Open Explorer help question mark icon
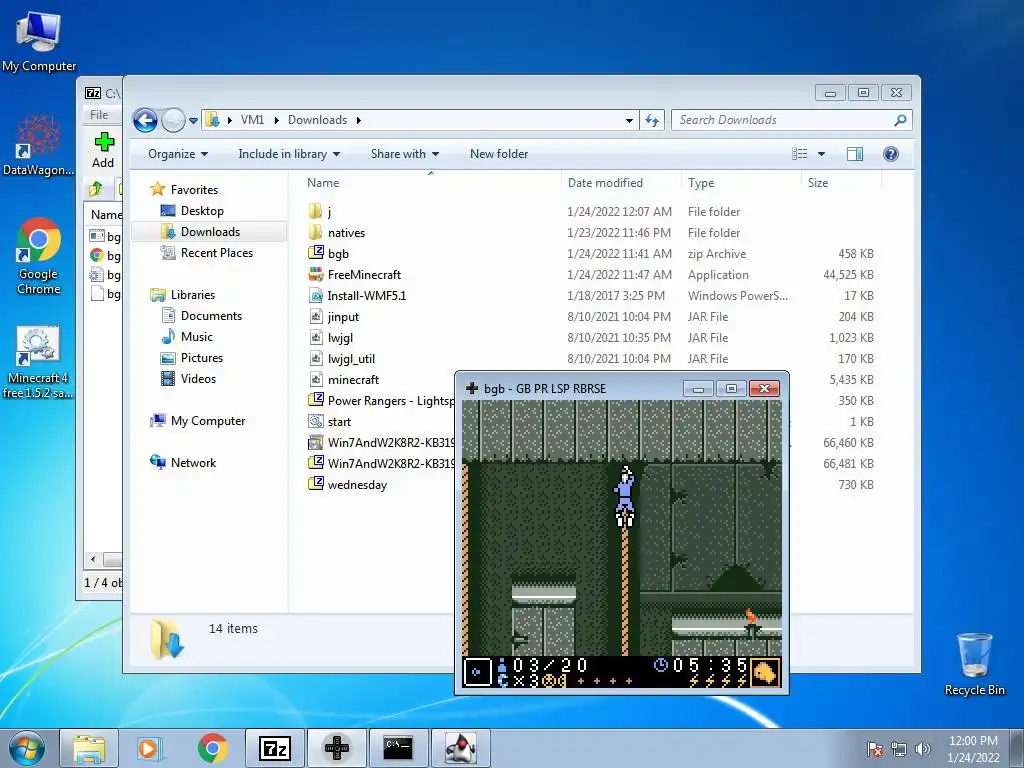 (890, 154)
